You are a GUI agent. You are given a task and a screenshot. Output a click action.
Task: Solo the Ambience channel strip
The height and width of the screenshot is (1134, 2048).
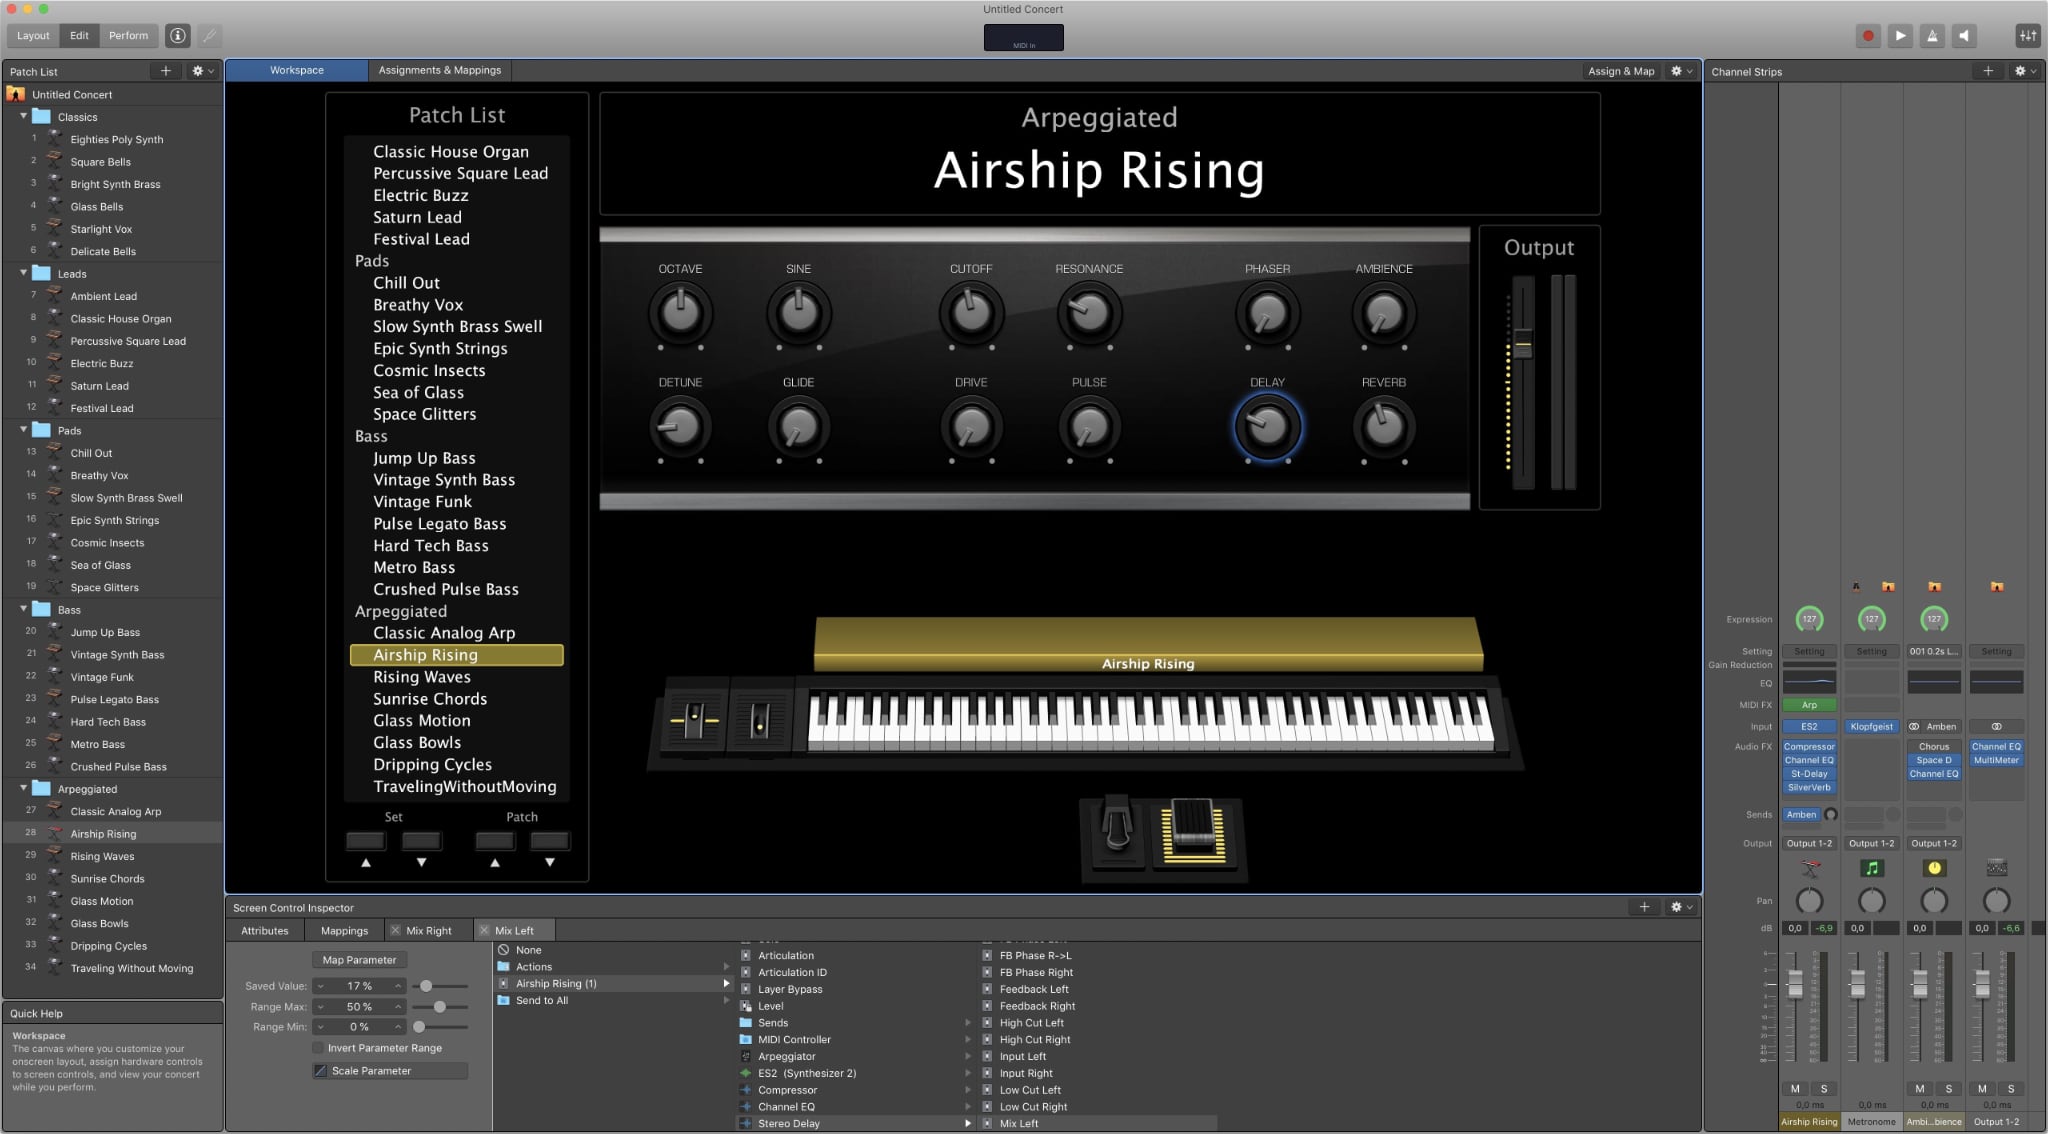click(x=1948, y=1089)
